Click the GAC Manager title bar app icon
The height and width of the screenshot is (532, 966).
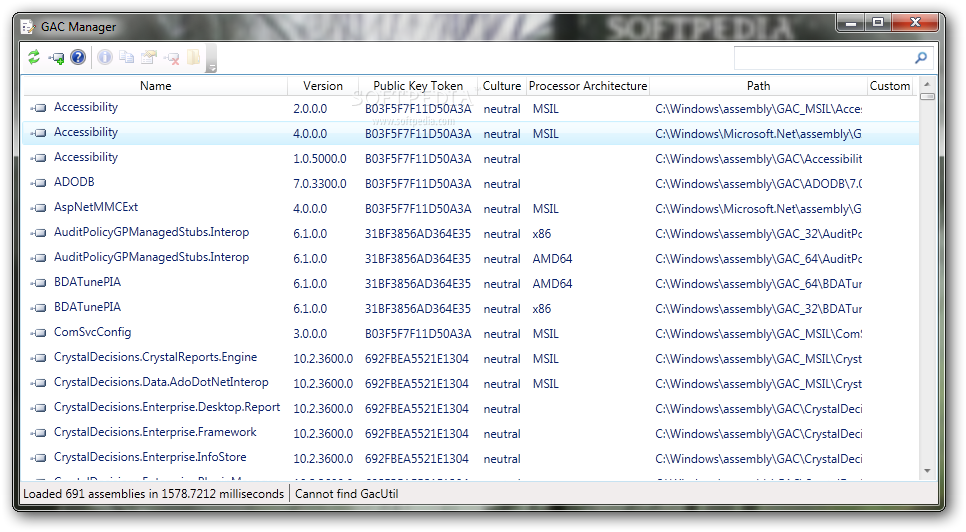pyautogui.click(x=28, y=27)
